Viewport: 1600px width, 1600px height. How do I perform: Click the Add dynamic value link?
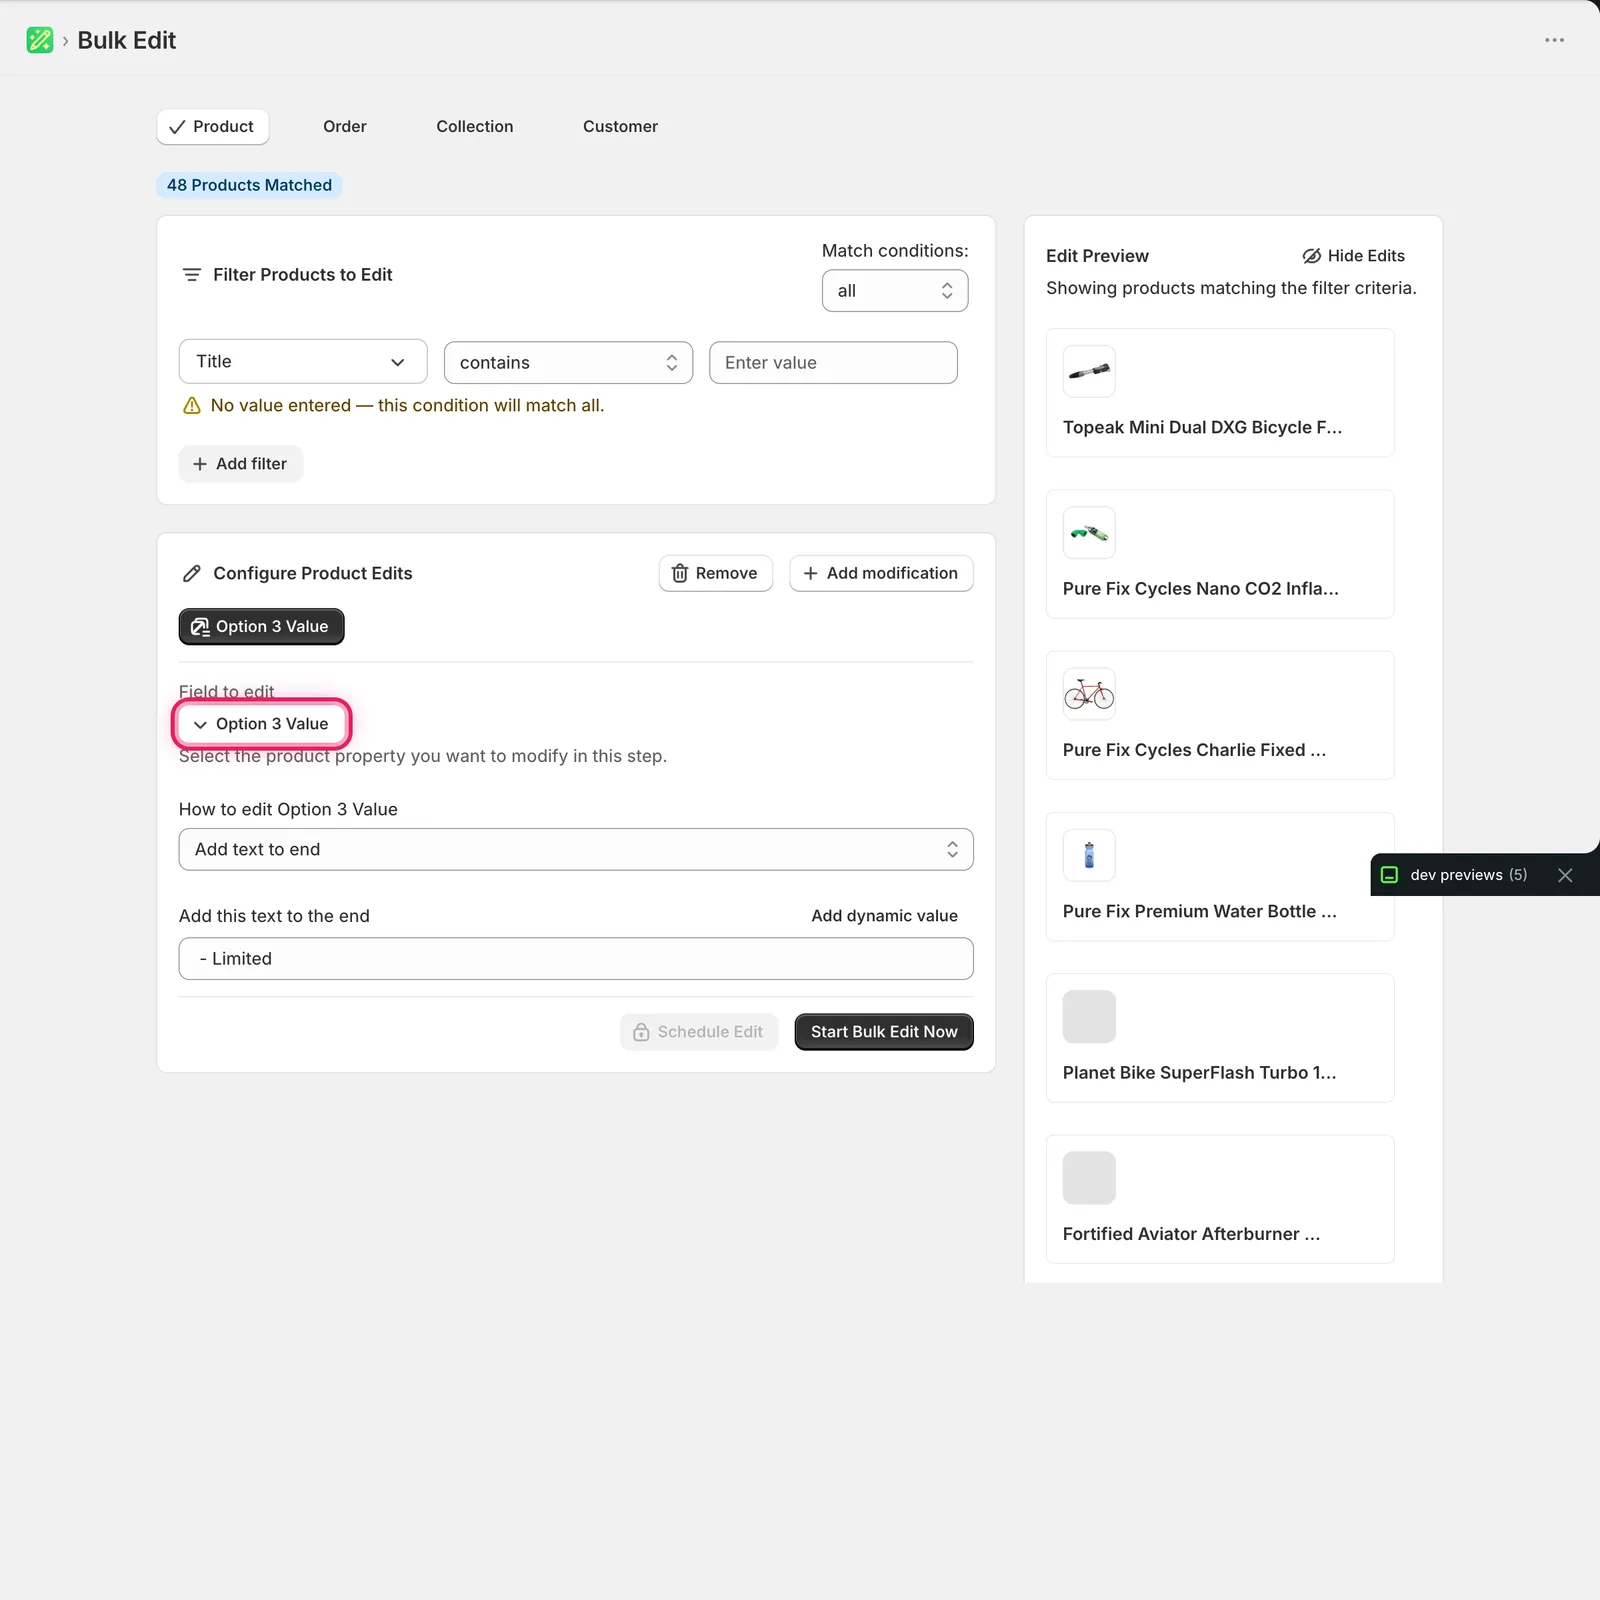885,916
